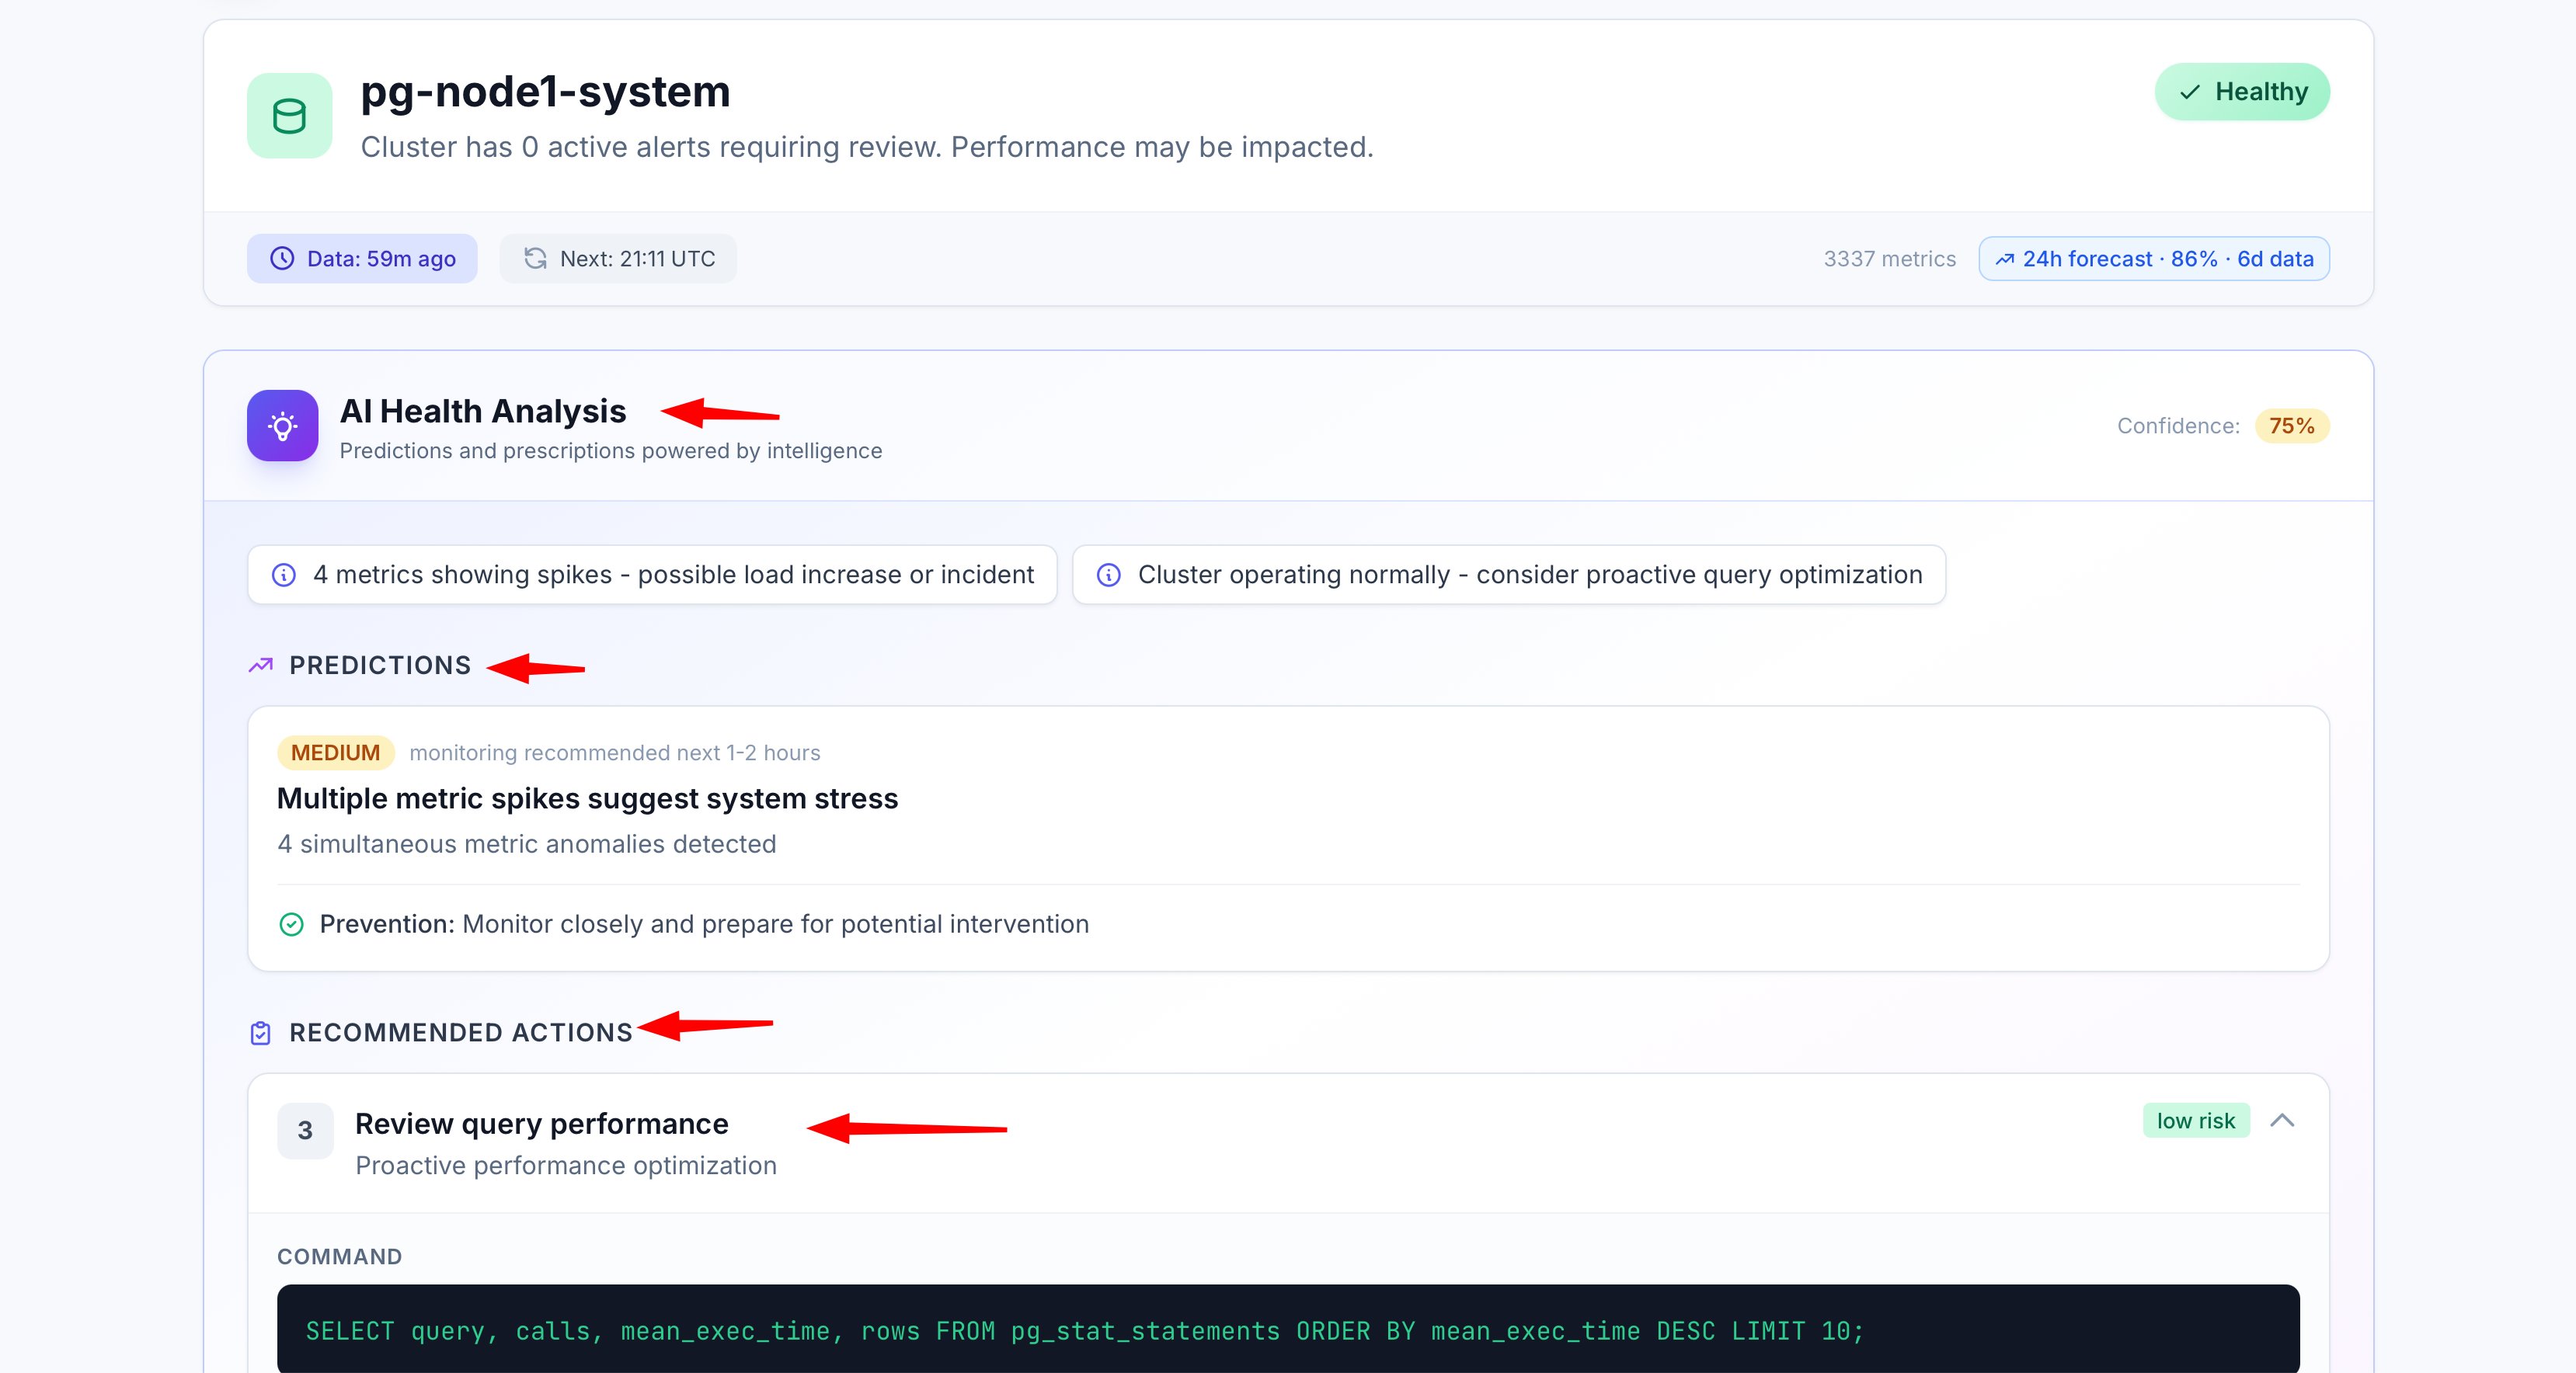Click the refresh icon beside Next: 21:11 UTC

[x=535, y=259]
